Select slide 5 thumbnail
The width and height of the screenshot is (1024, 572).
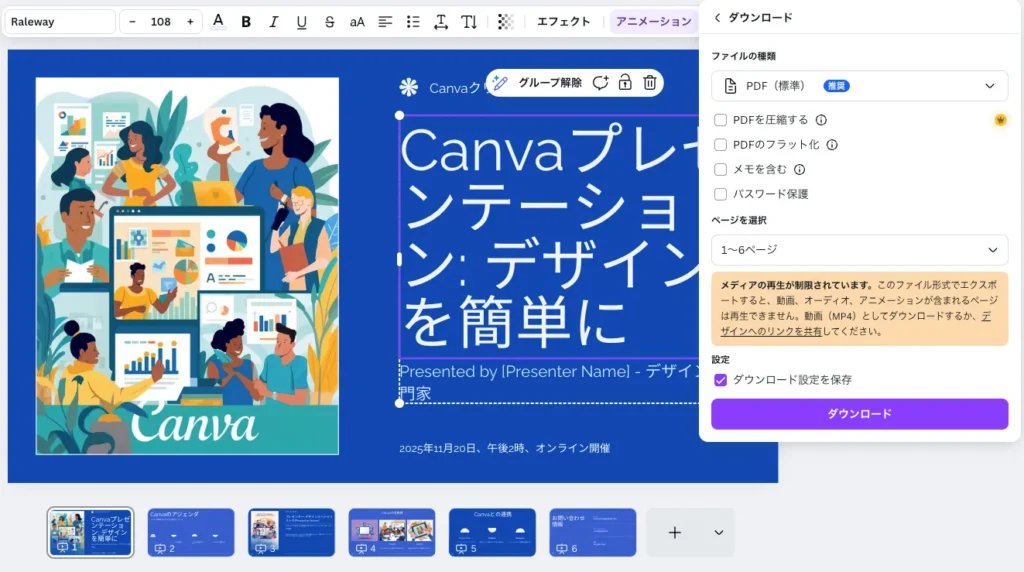[492, 533]
